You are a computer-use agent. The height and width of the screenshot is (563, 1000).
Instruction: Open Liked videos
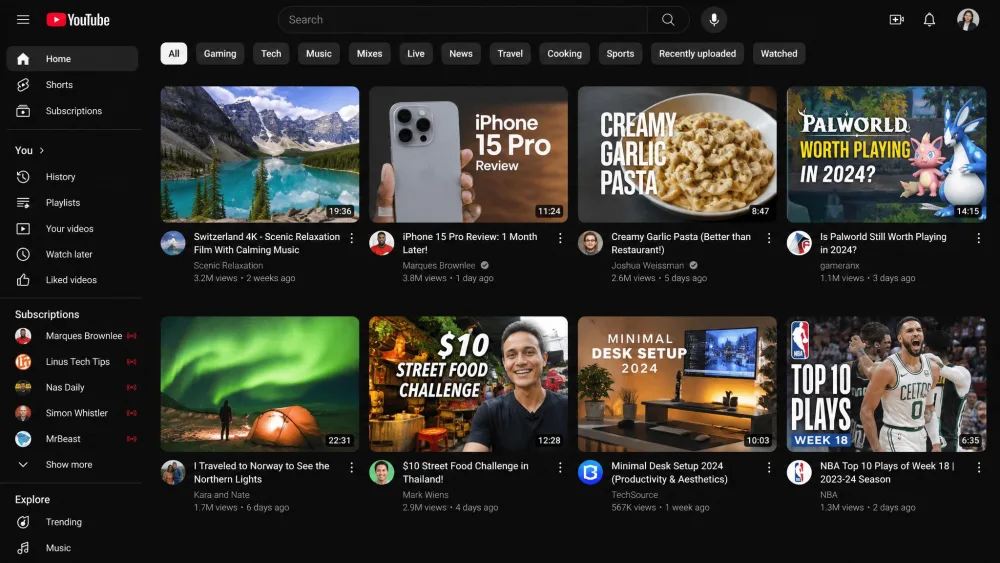pyautogui.click(x=72, y=280)
